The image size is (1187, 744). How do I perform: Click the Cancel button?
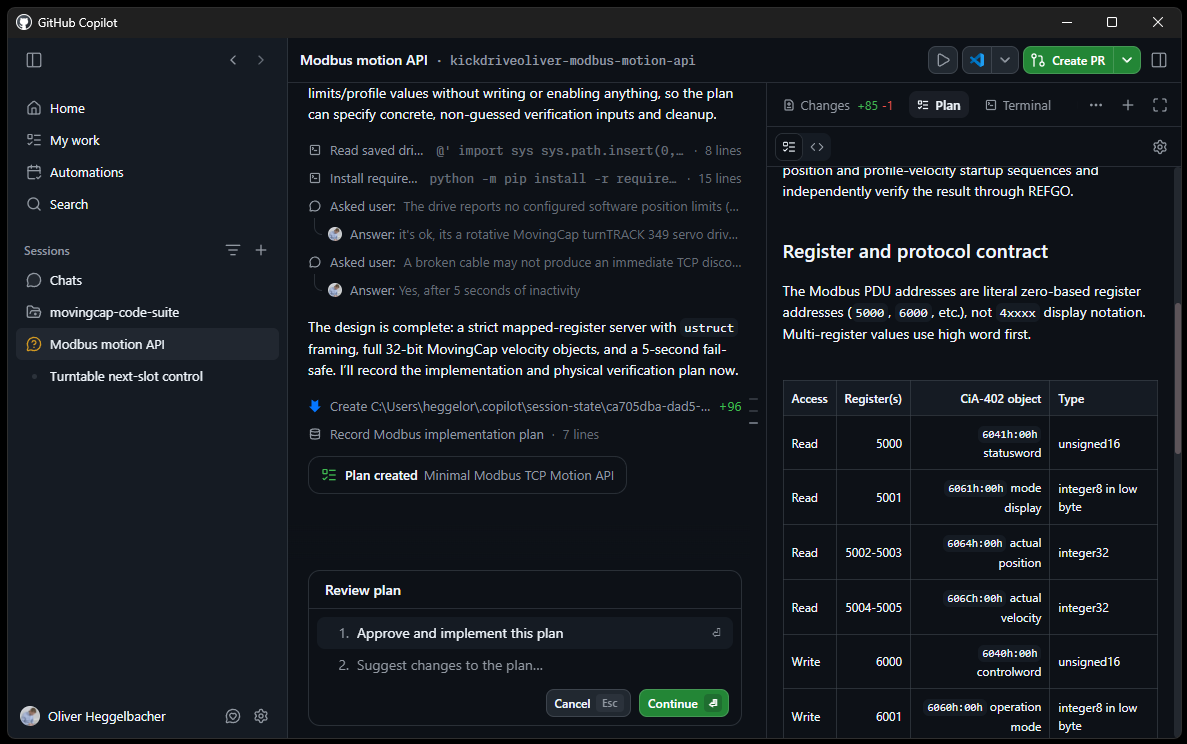[x=587, y=703]
